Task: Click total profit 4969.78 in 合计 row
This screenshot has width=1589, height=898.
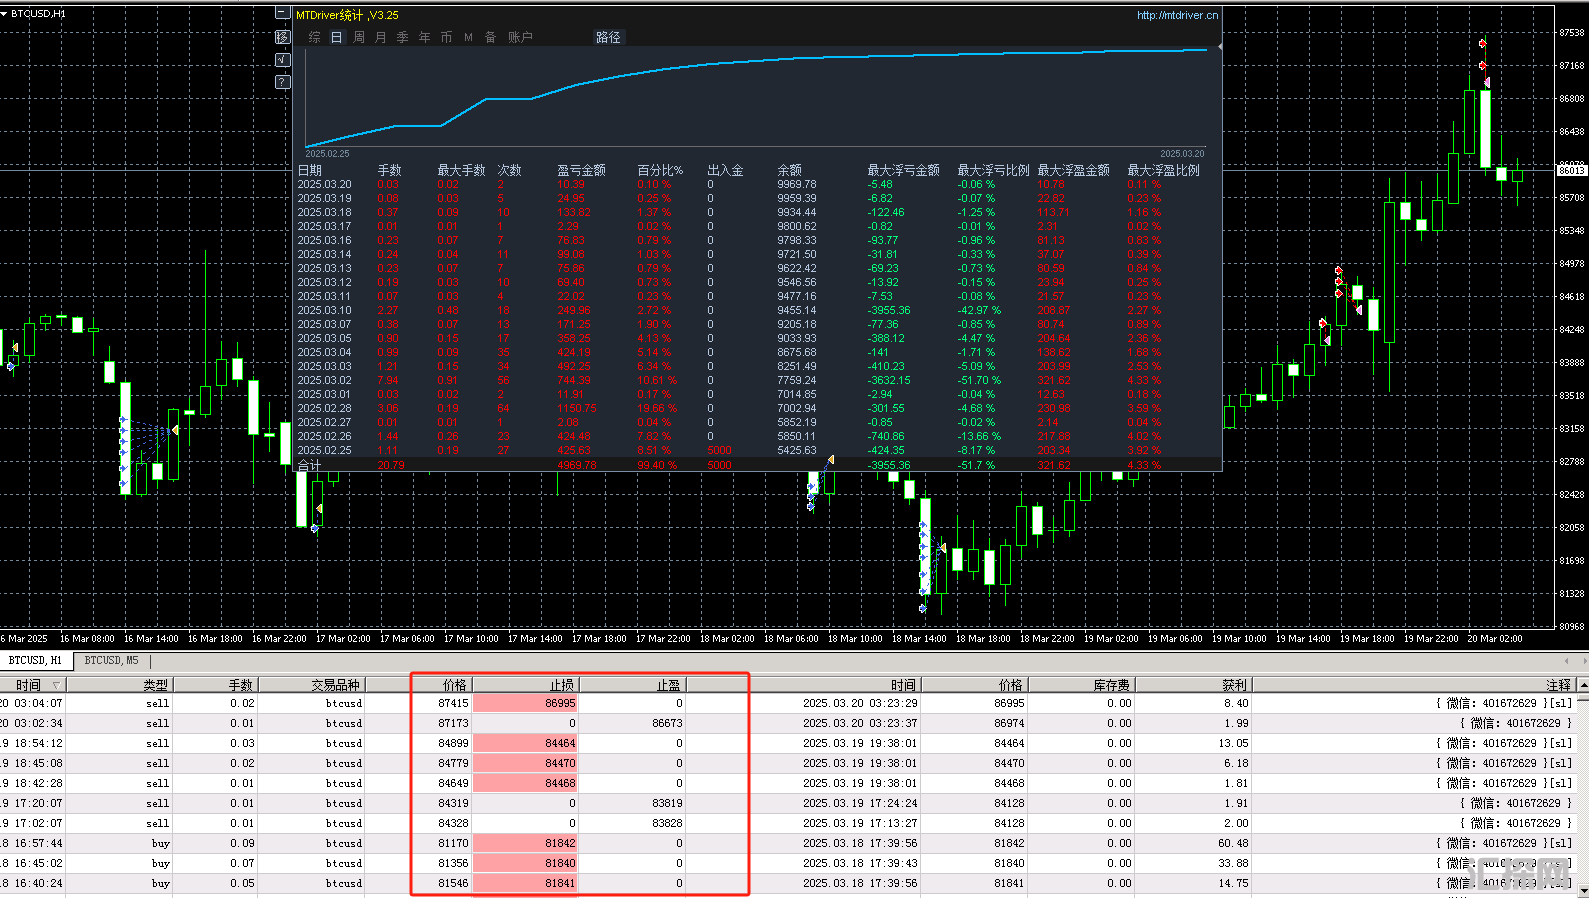Action: (577, 465)
